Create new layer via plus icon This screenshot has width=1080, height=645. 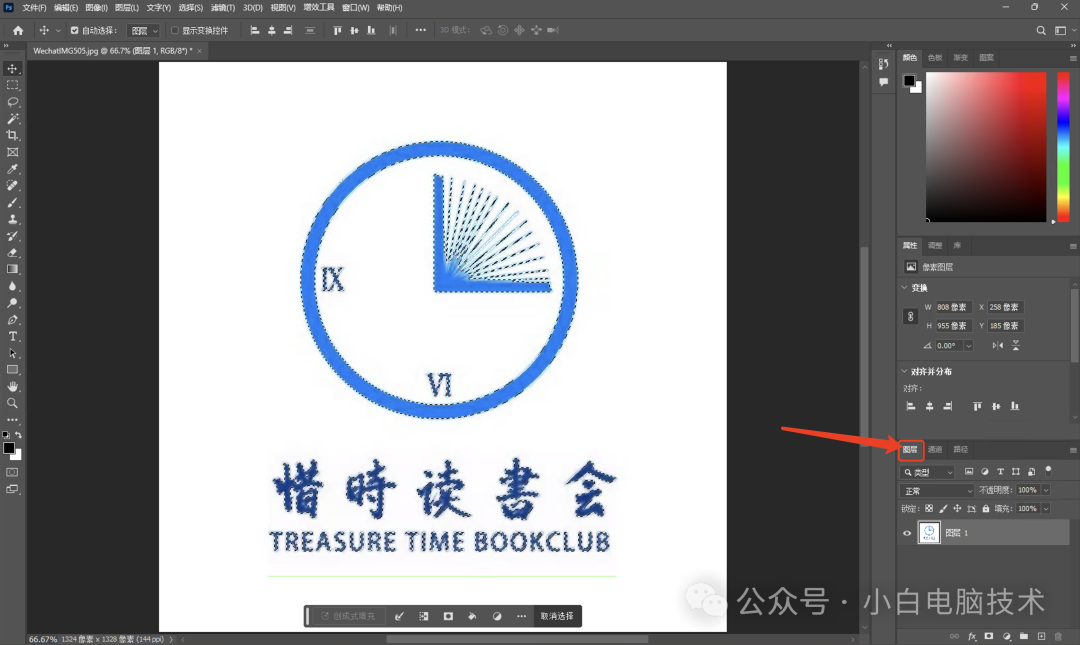(1041, 636)
